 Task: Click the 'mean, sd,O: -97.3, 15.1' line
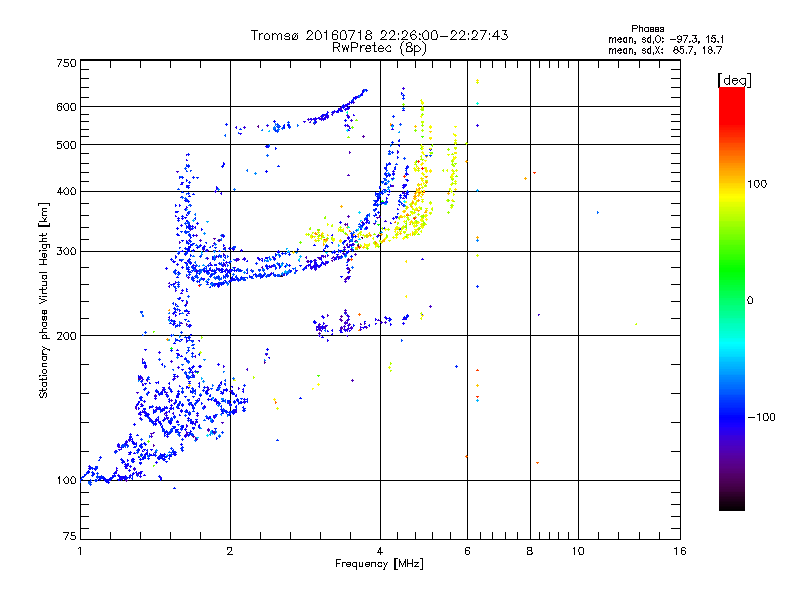666,39
